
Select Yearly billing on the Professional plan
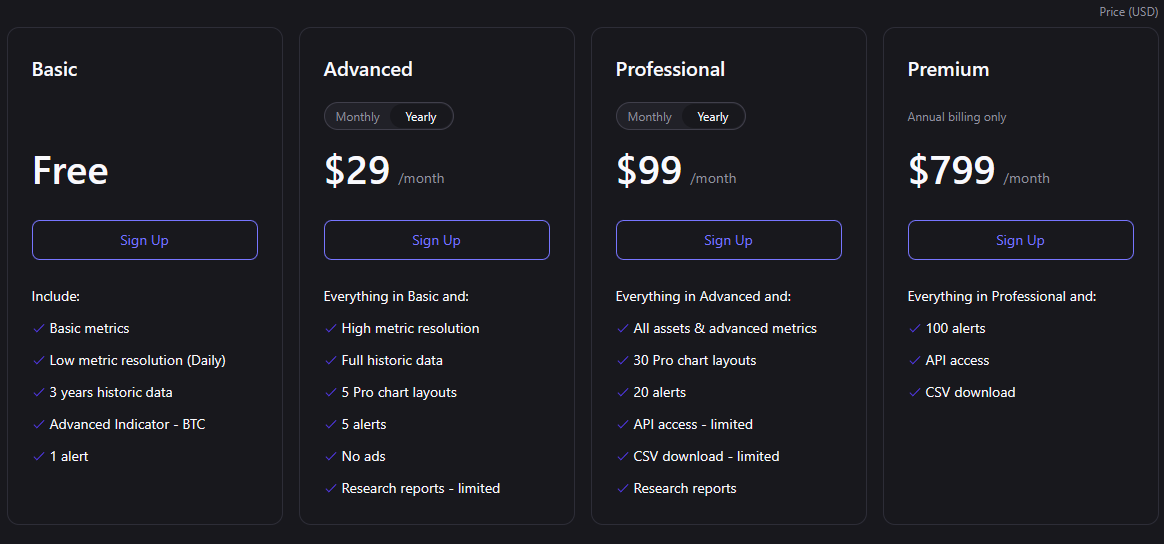713,117
